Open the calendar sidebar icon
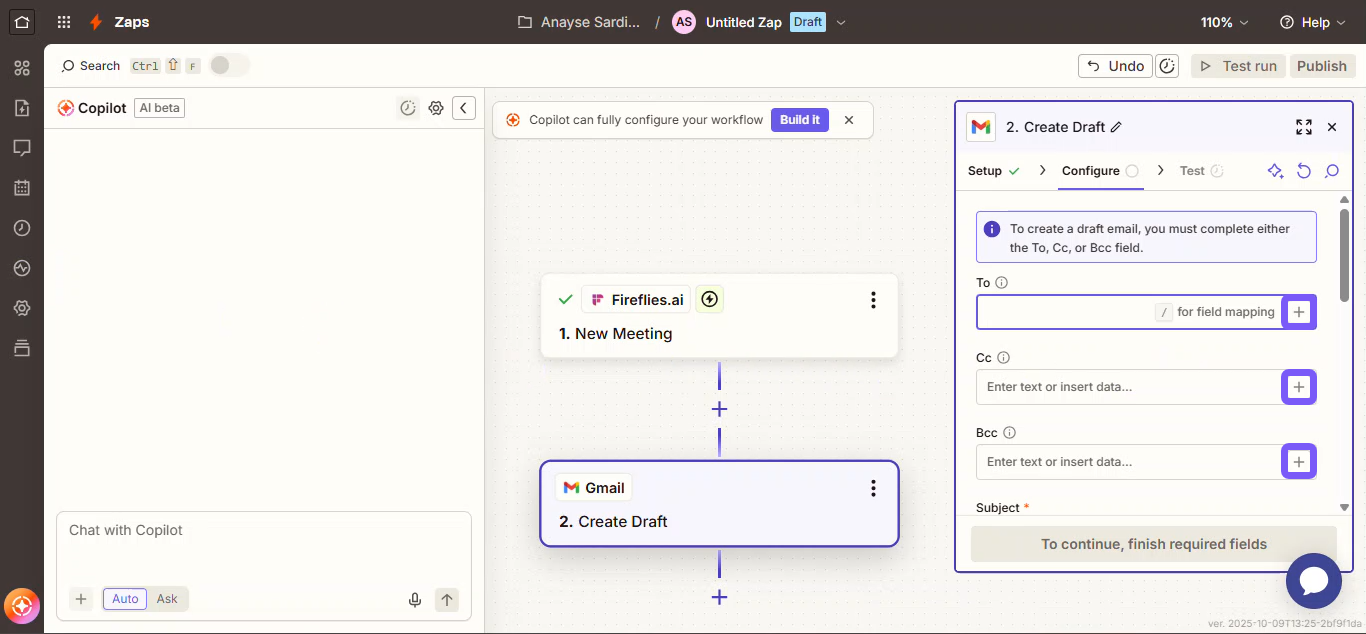The width and height of the screenshot is (1366, 634). [x=22, y=188]
